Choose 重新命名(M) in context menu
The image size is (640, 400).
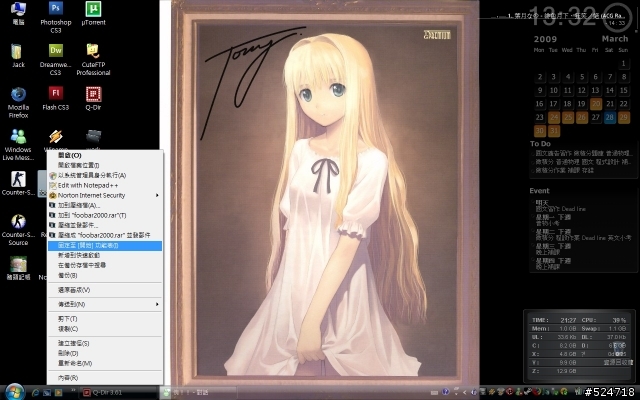(105, 363)
